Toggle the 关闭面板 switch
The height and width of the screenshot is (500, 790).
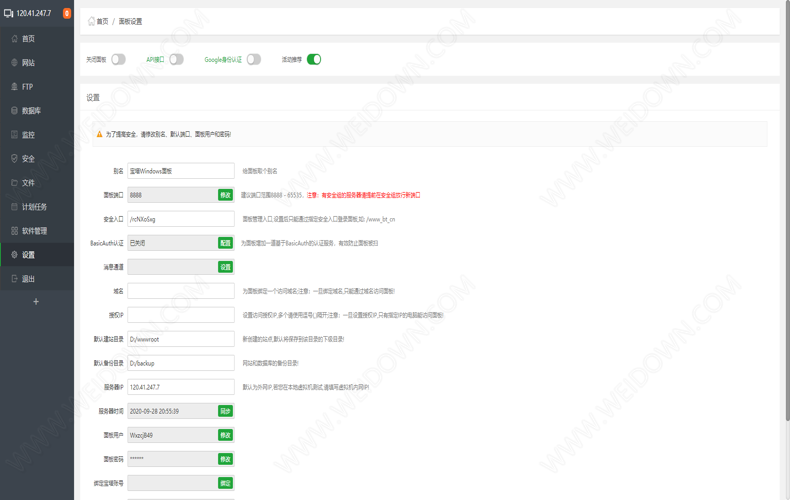[x=118, y=59]
